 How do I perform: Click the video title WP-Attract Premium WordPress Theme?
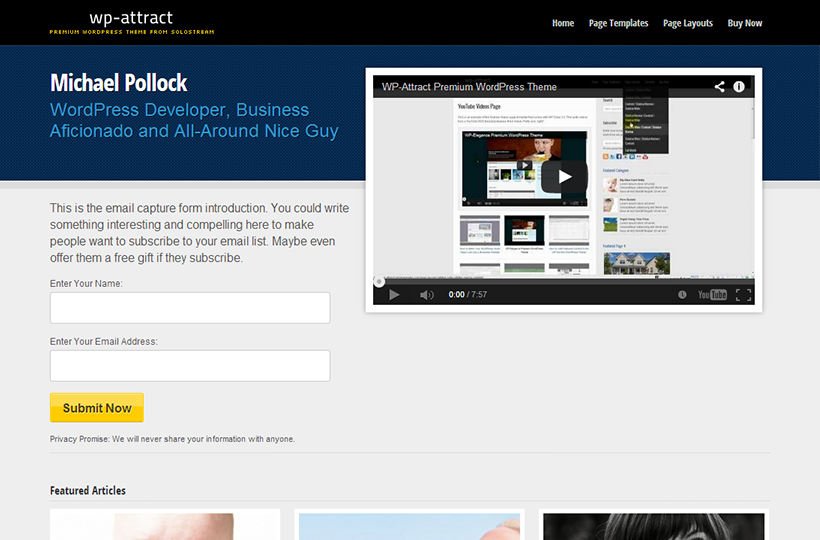[469, 87]
